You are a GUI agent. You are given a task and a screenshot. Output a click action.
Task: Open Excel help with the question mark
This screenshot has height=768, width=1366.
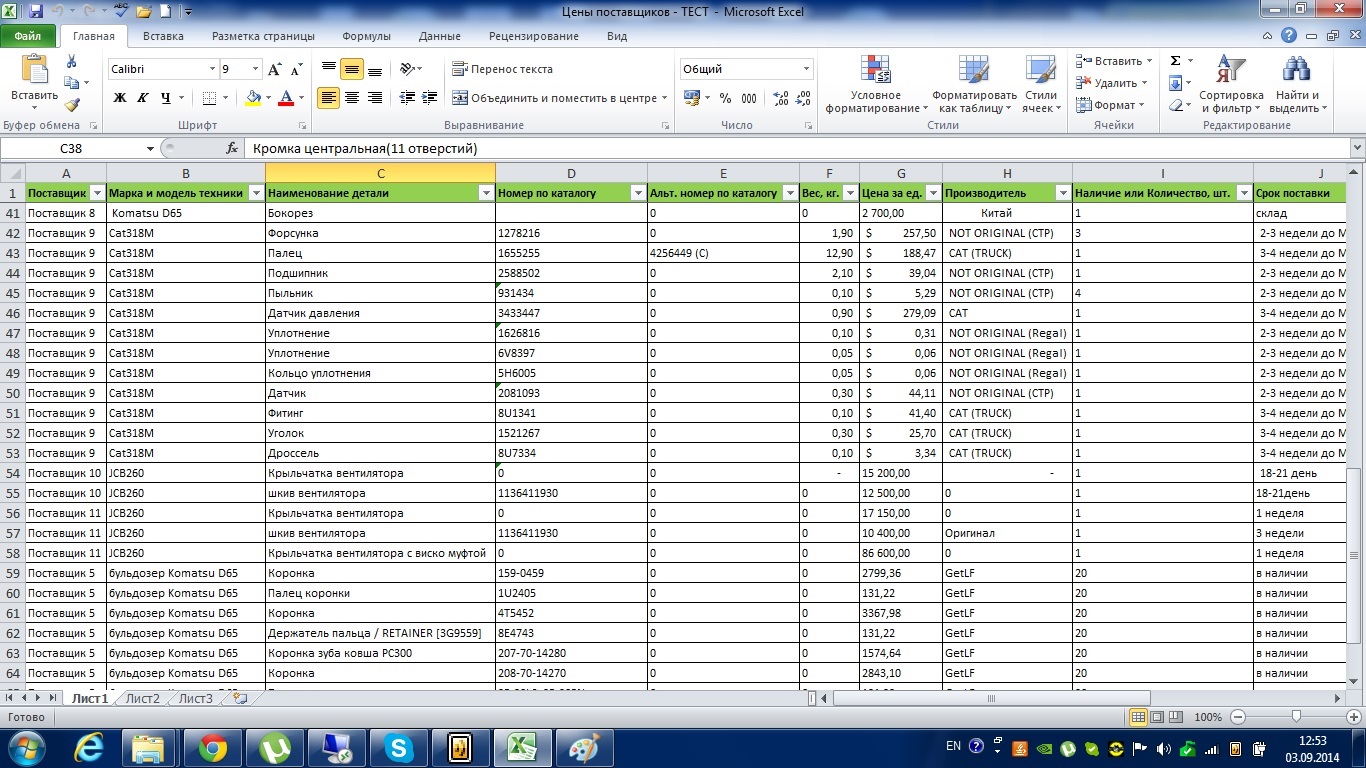tap(1290, 35)
